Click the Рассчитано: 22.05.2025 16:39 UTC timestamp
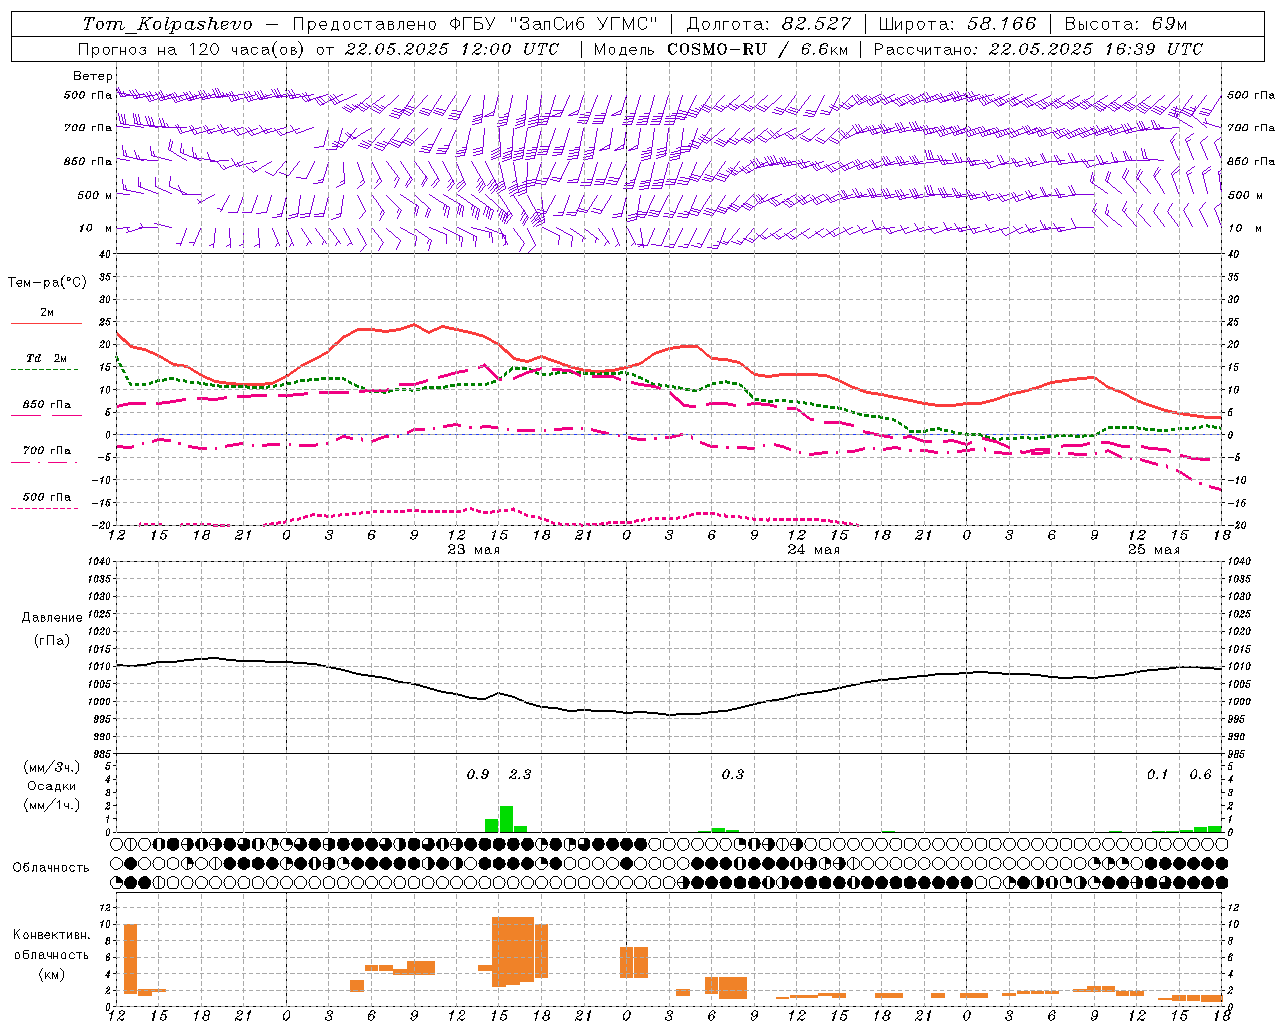Screen dimensions: 1280x1024 1038,49
